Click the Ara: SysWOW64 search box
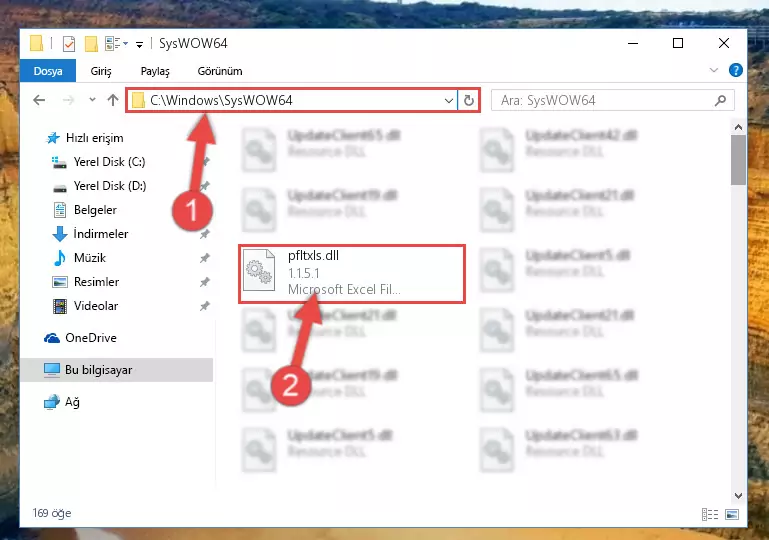Screen dimensions: 769x540 (x=613, y=101)
